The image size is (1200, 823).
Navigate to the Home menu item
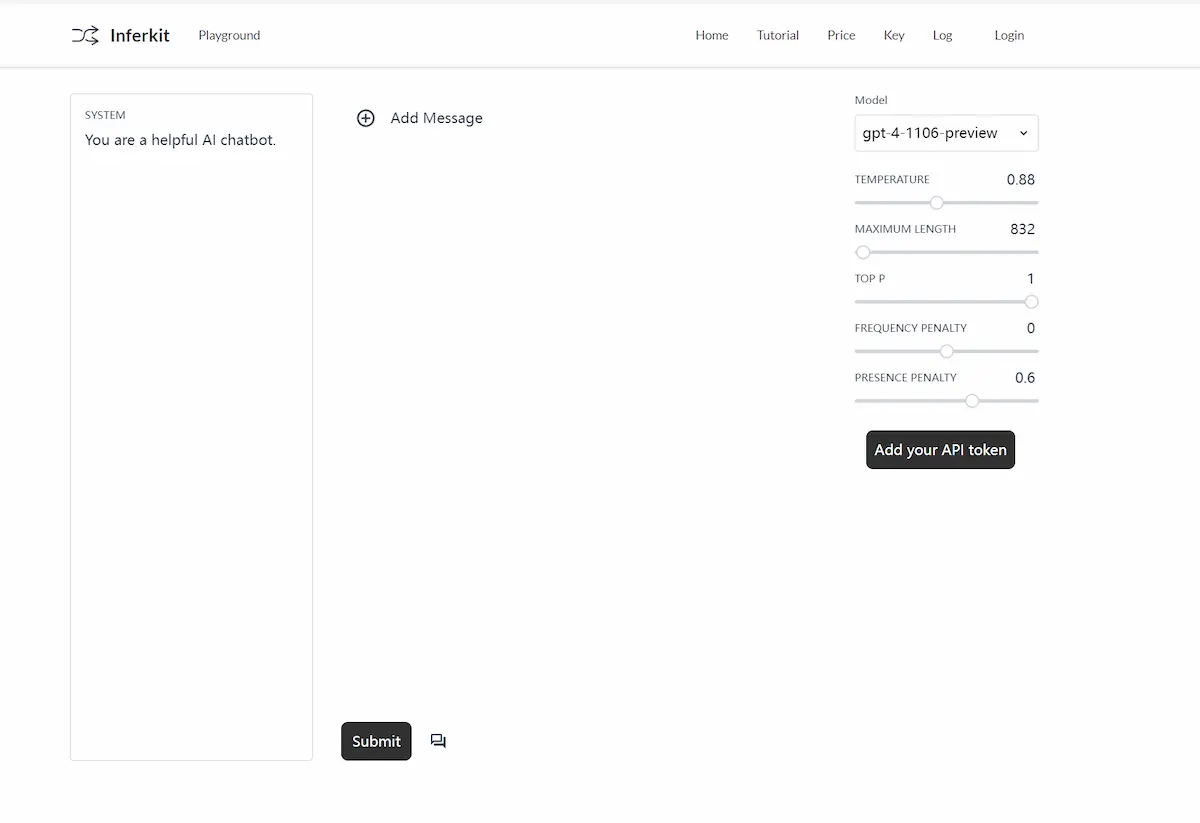(711, 35)
